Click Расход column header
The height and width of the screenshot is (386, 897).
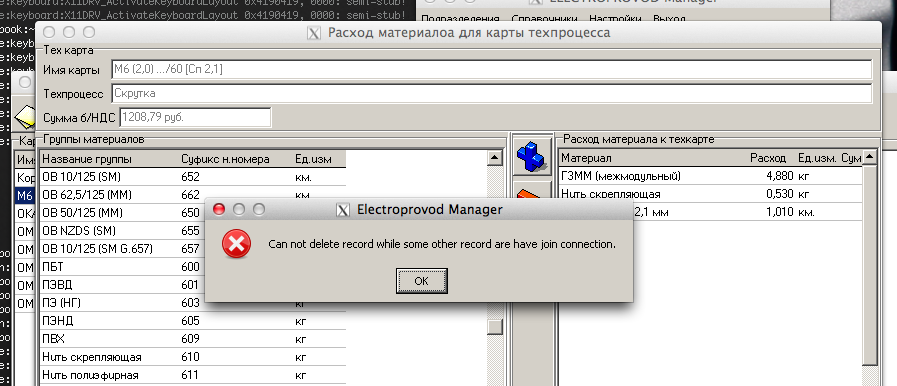point(768,158)
